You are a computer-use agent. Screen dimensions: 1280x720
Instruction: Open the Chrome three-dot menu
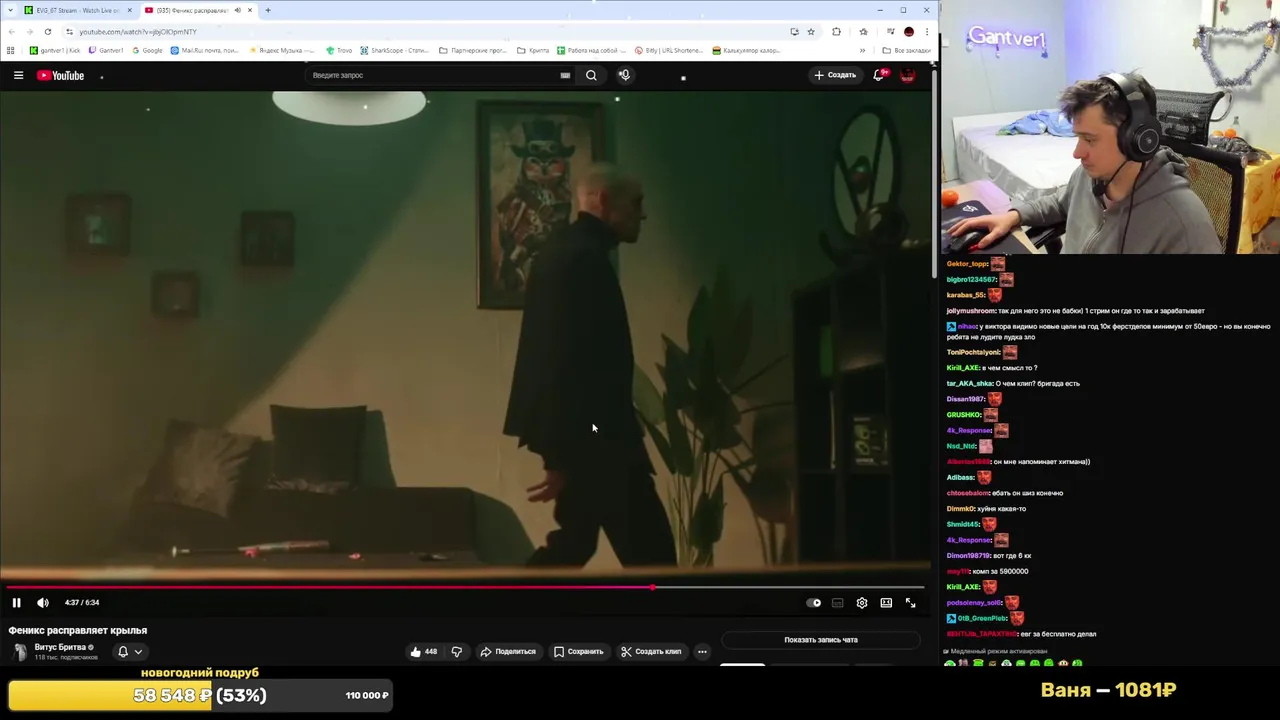point(927,32)
